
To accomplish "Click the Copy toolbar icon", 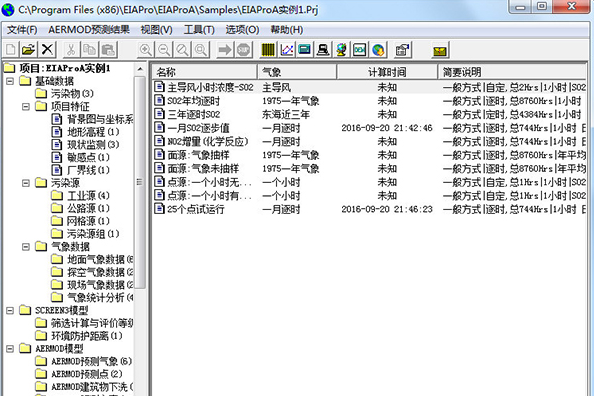I will point(90,50).
